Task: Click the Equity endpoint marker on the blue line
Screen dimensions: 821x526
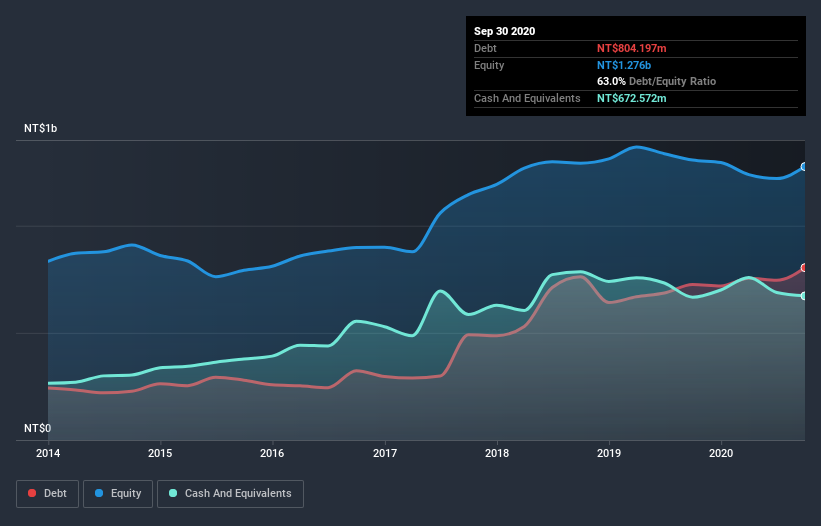Action: tap(804, 167)
